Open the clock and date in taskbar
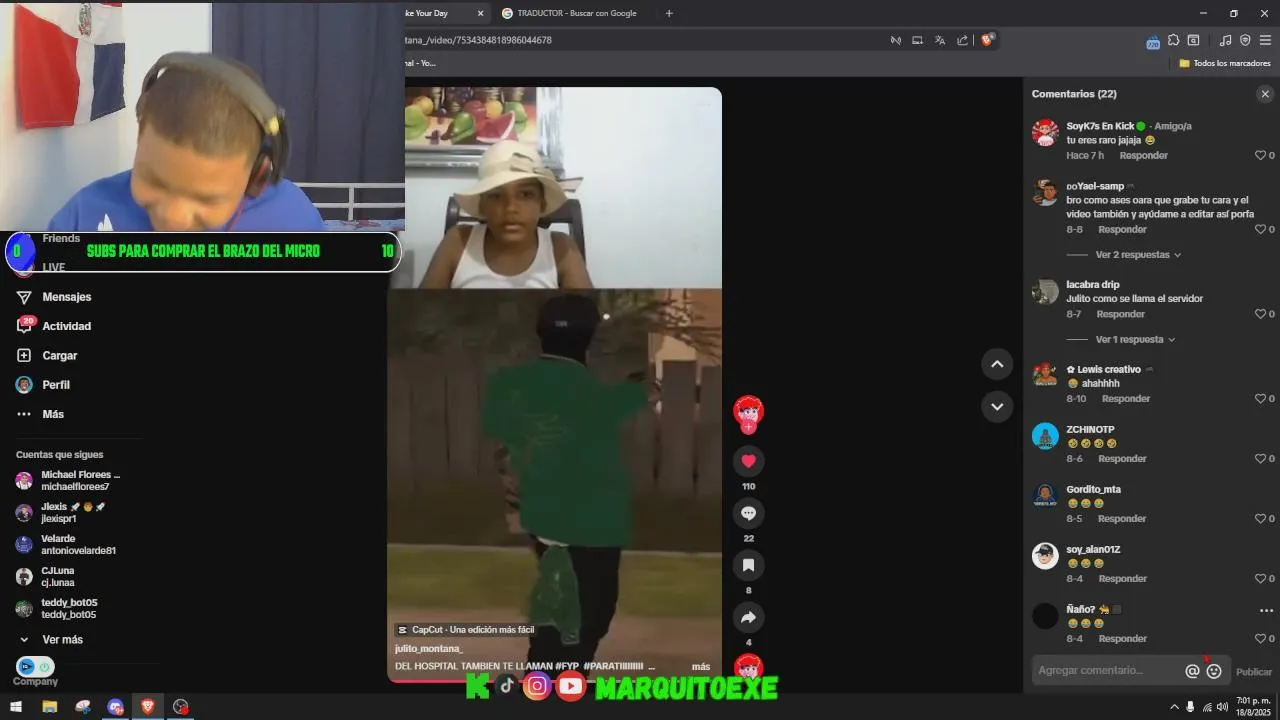Screen dimensions: 1280x720 [x=1252, y=706]
